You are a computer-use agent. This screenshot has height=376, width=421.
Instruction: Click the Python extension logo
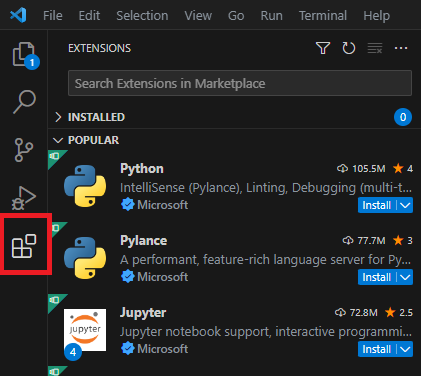[x=85, y=186]
